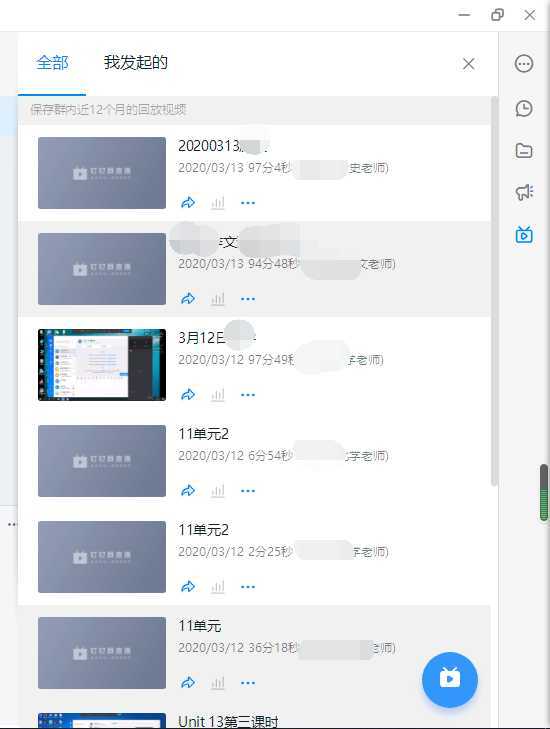
Task: Click the green scrollbar thumb at far right
Action: (544, 493)
